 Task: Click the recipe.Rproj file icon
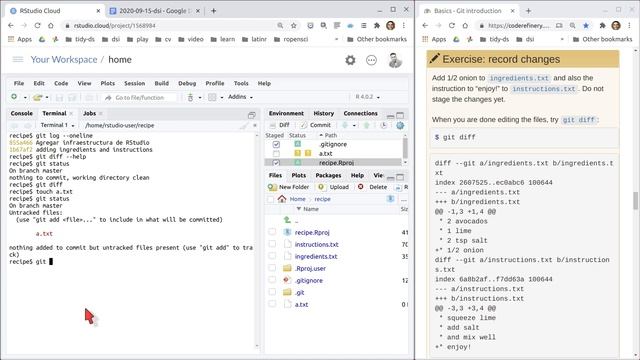click(287, 232)
